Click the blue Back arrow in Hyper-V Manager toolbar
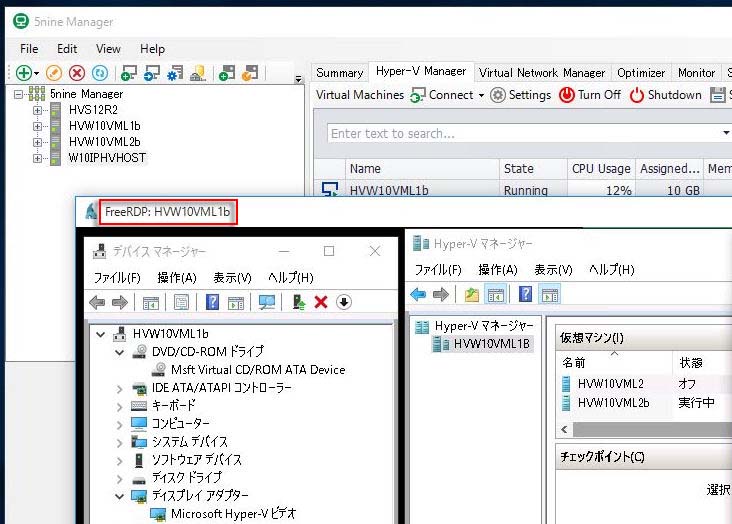 (418, 294)
